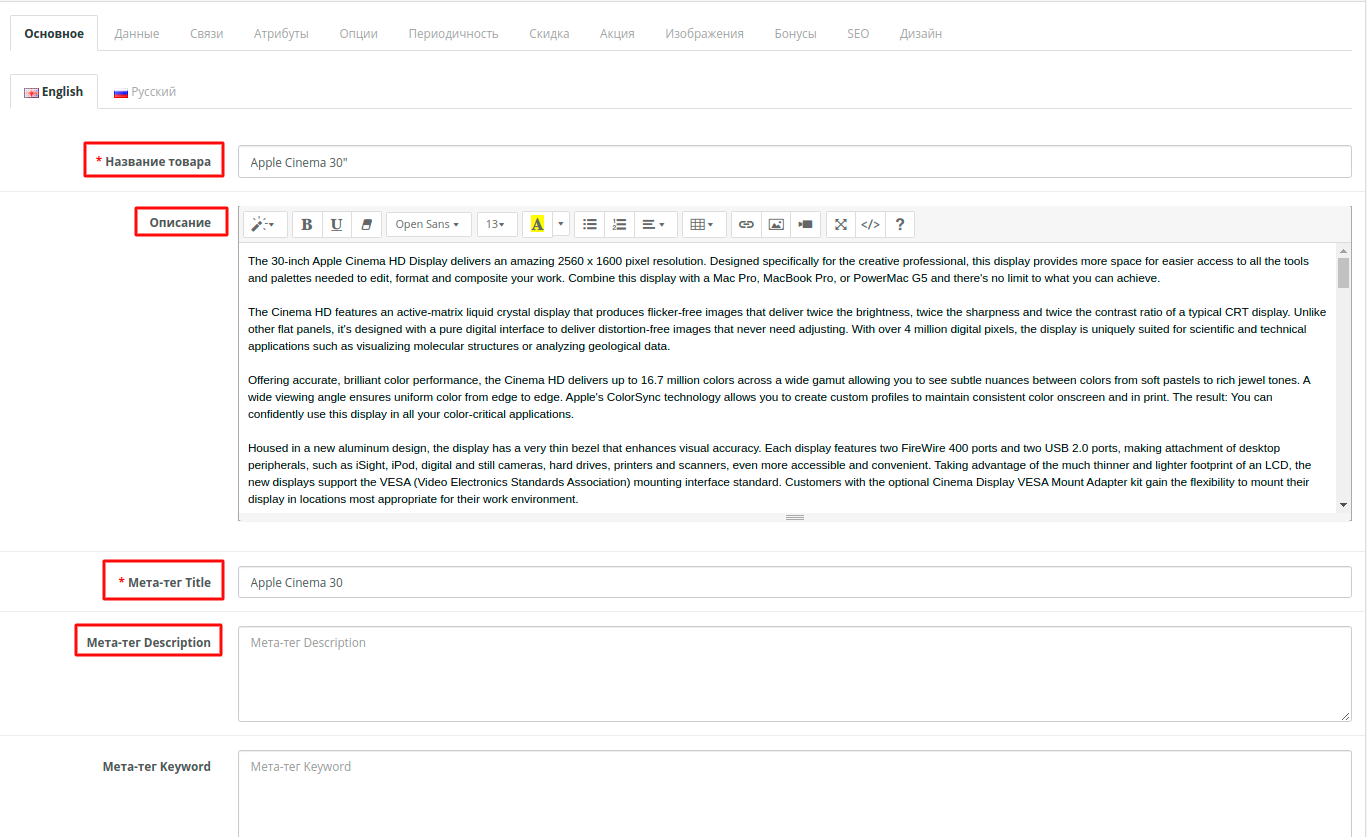Switch to code view in the editor

[x=870, y=224]
